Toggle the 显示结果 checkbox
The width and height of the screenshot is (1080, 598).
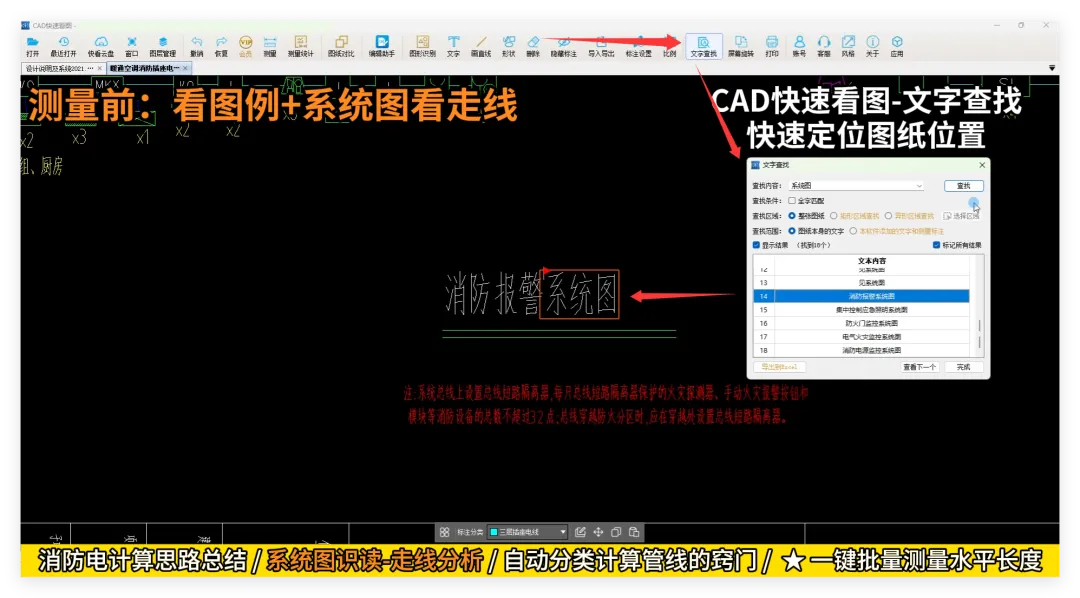[x=756, y=245]
